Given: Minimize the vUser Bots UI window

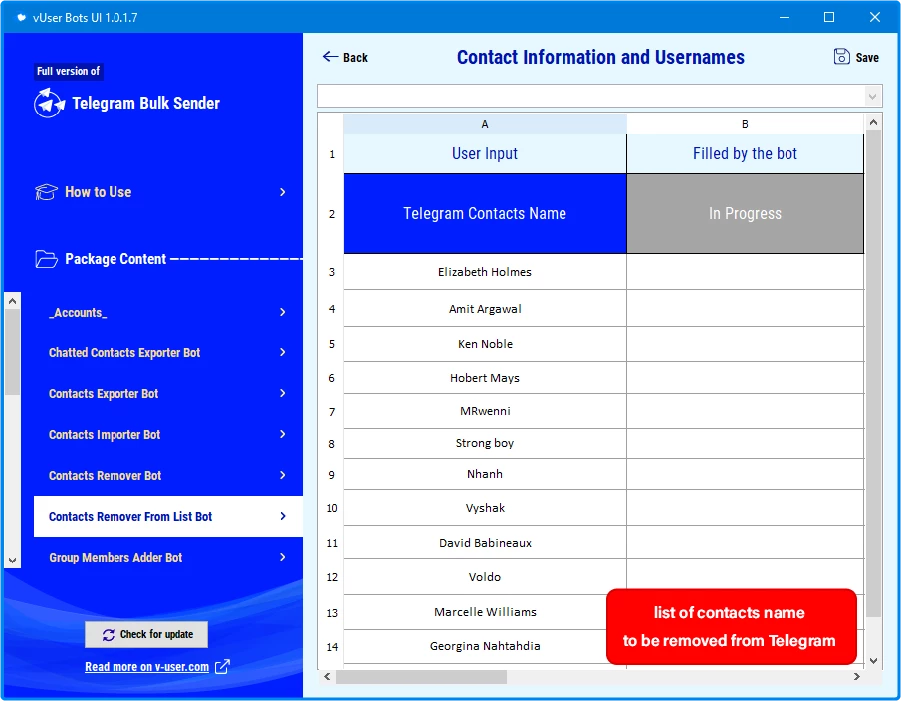Looking at the screenshot, I should point(784,17).
